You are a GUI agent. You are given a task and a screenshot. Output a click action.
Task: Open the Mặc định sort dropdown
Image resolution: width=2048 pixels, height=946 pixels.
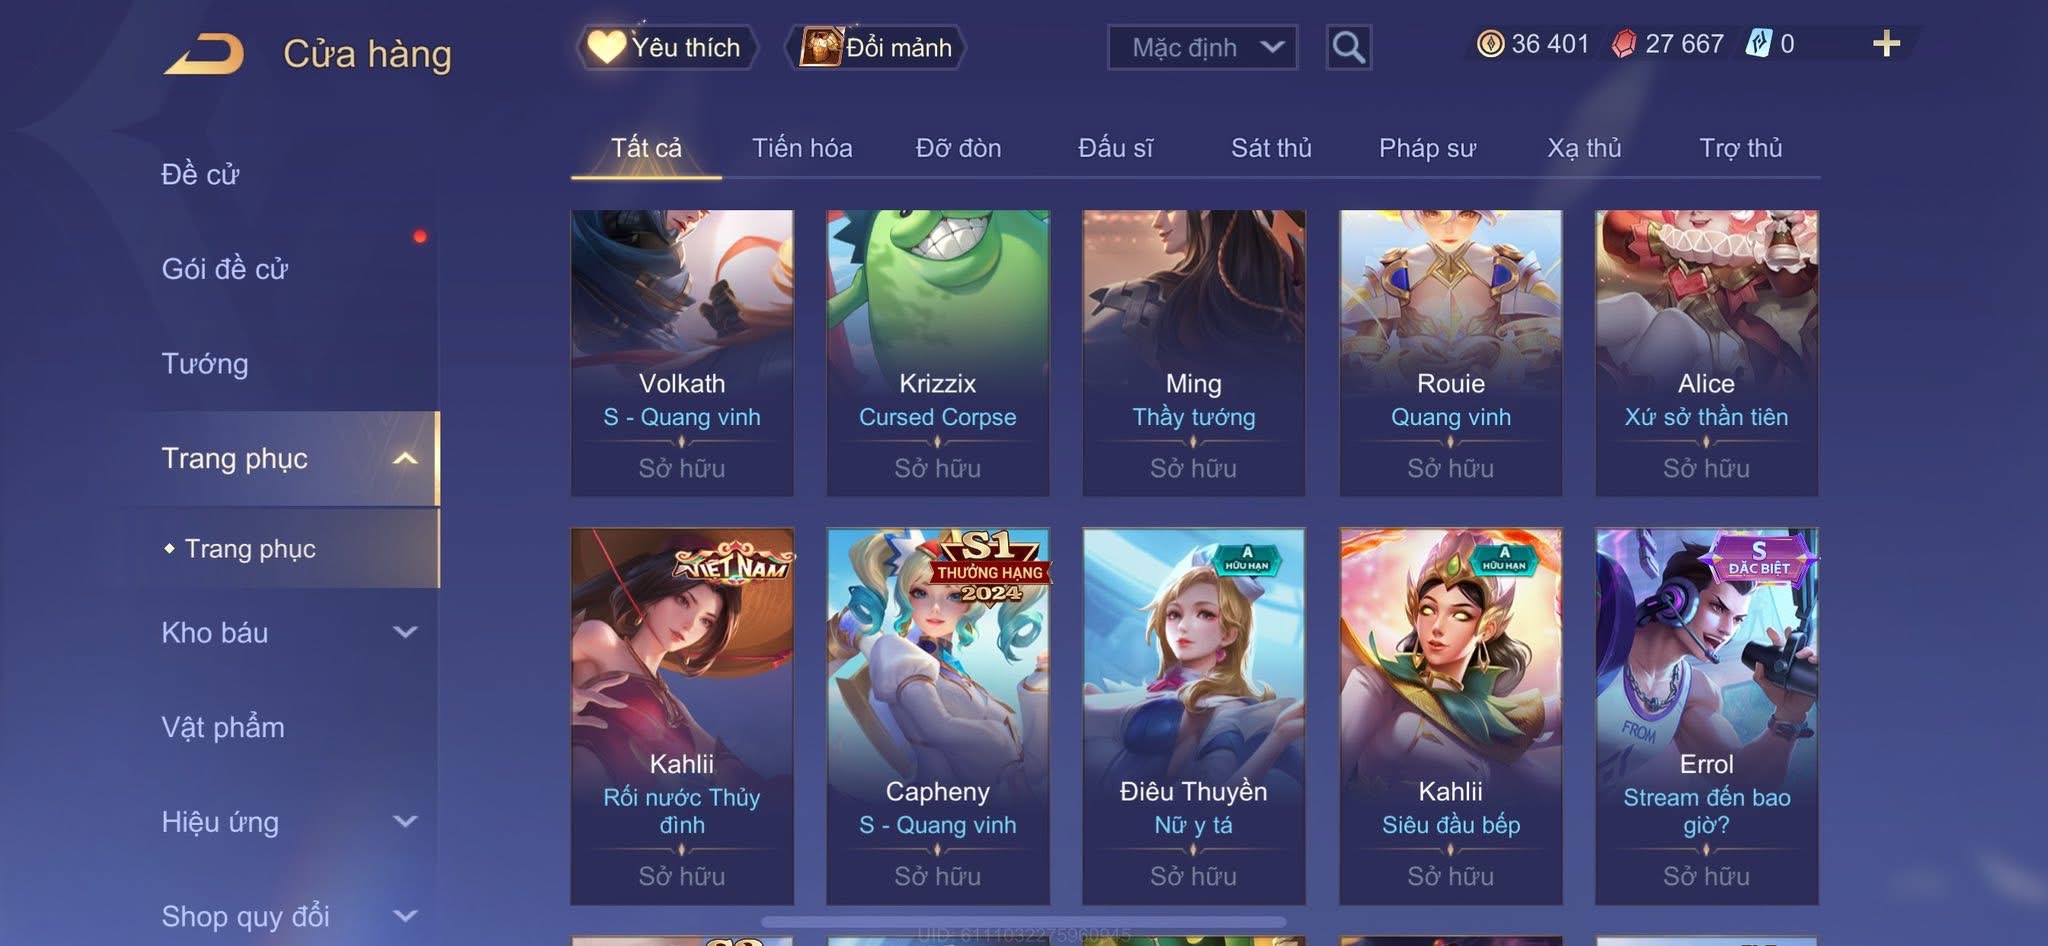point(1202,47)
